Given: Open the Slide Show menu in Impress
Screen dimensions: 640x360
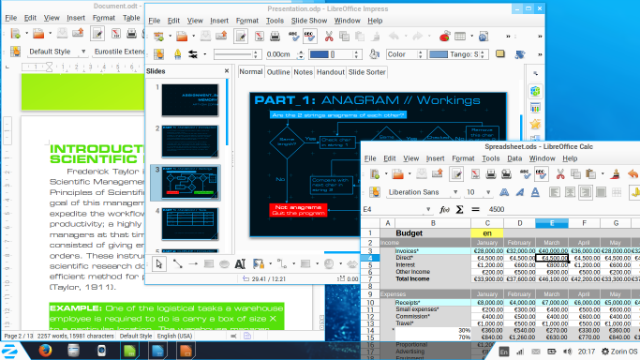Looking at the screenshot, I should 309,20.
